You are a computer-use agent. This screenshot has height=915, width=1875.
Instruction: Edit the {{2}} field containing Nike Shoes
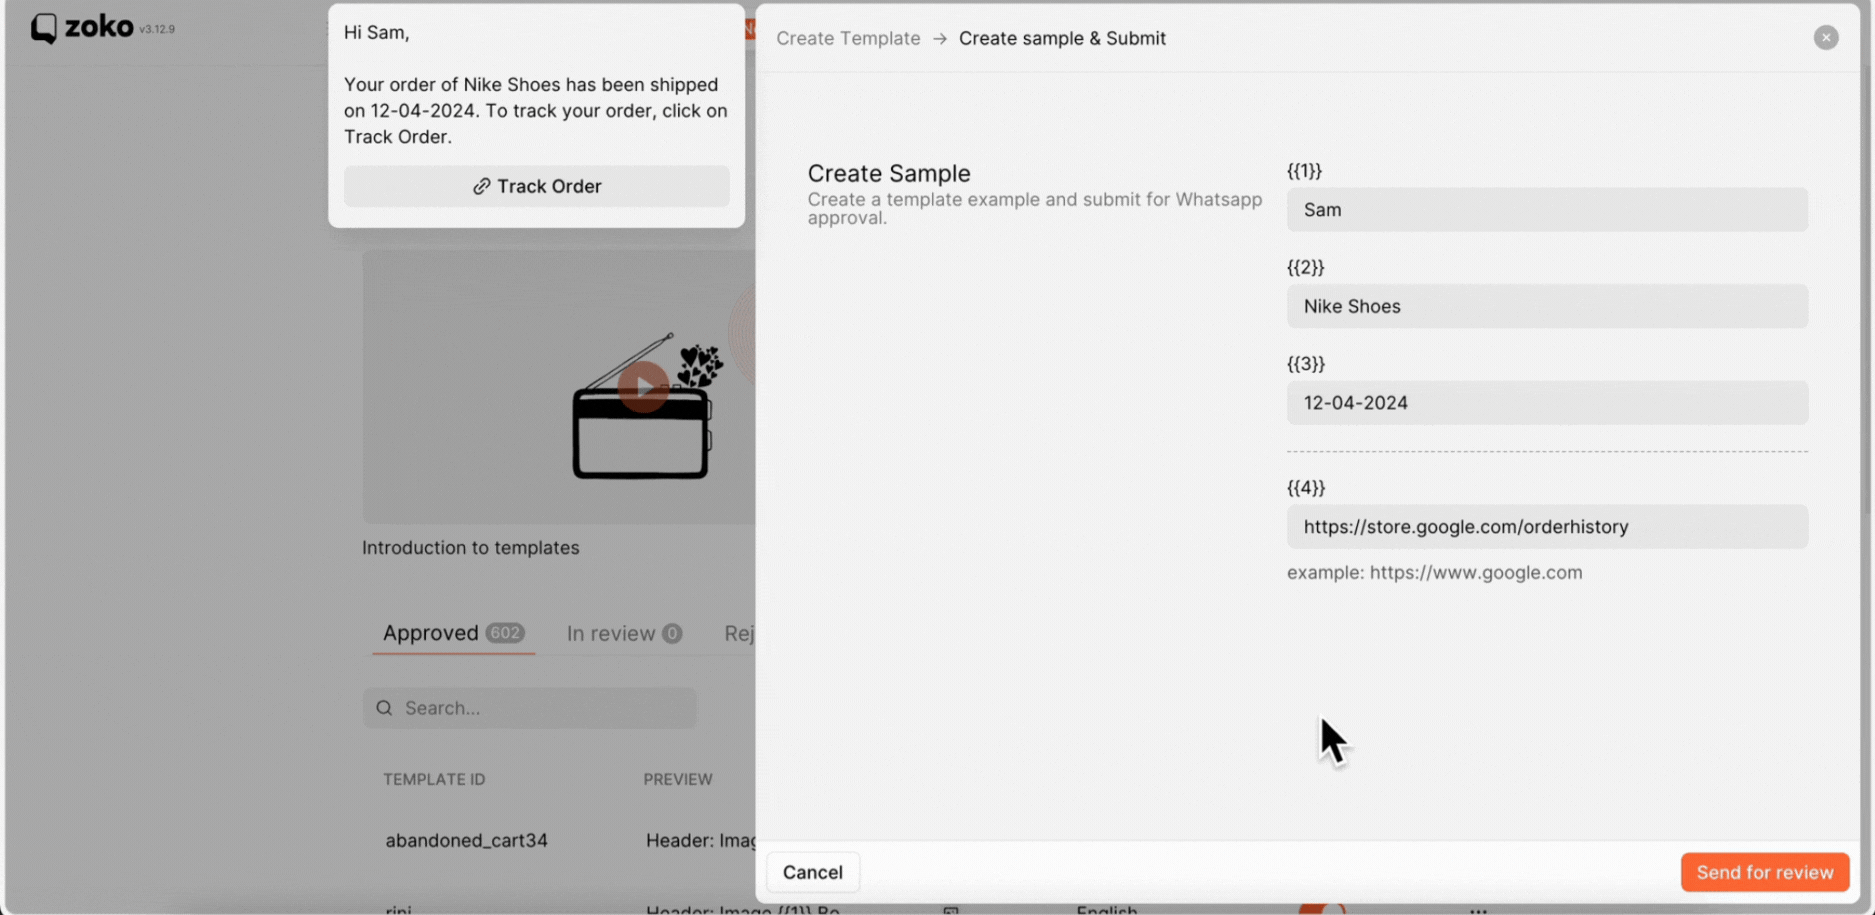[1547, 306]
